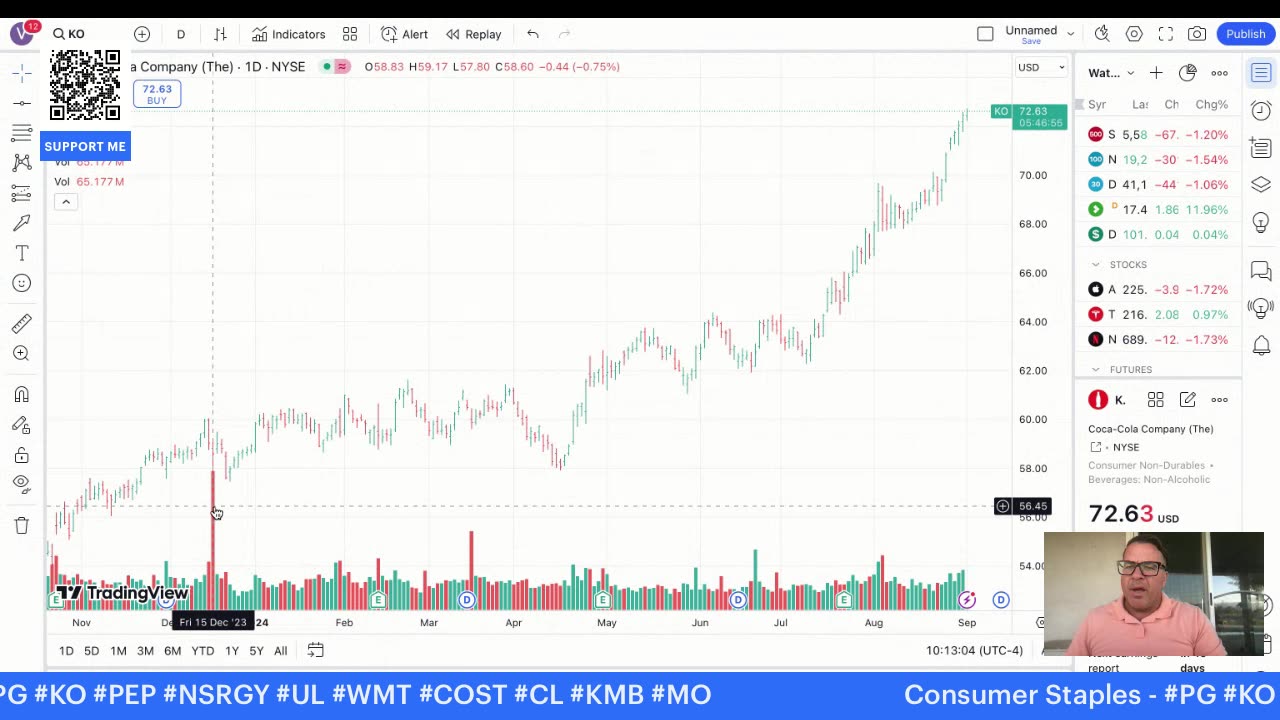The image size is (1280, 720).
Task: Open indicator templates grid icon
Action: 350,34
